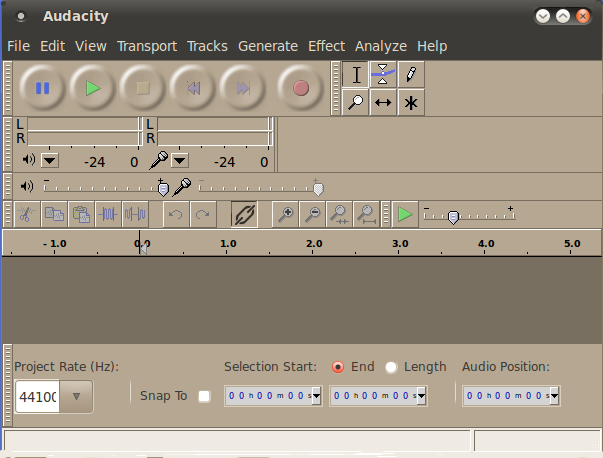Open Selection Start time format dropdown
This screenshot has width=603, height=458.
point(316,396)
